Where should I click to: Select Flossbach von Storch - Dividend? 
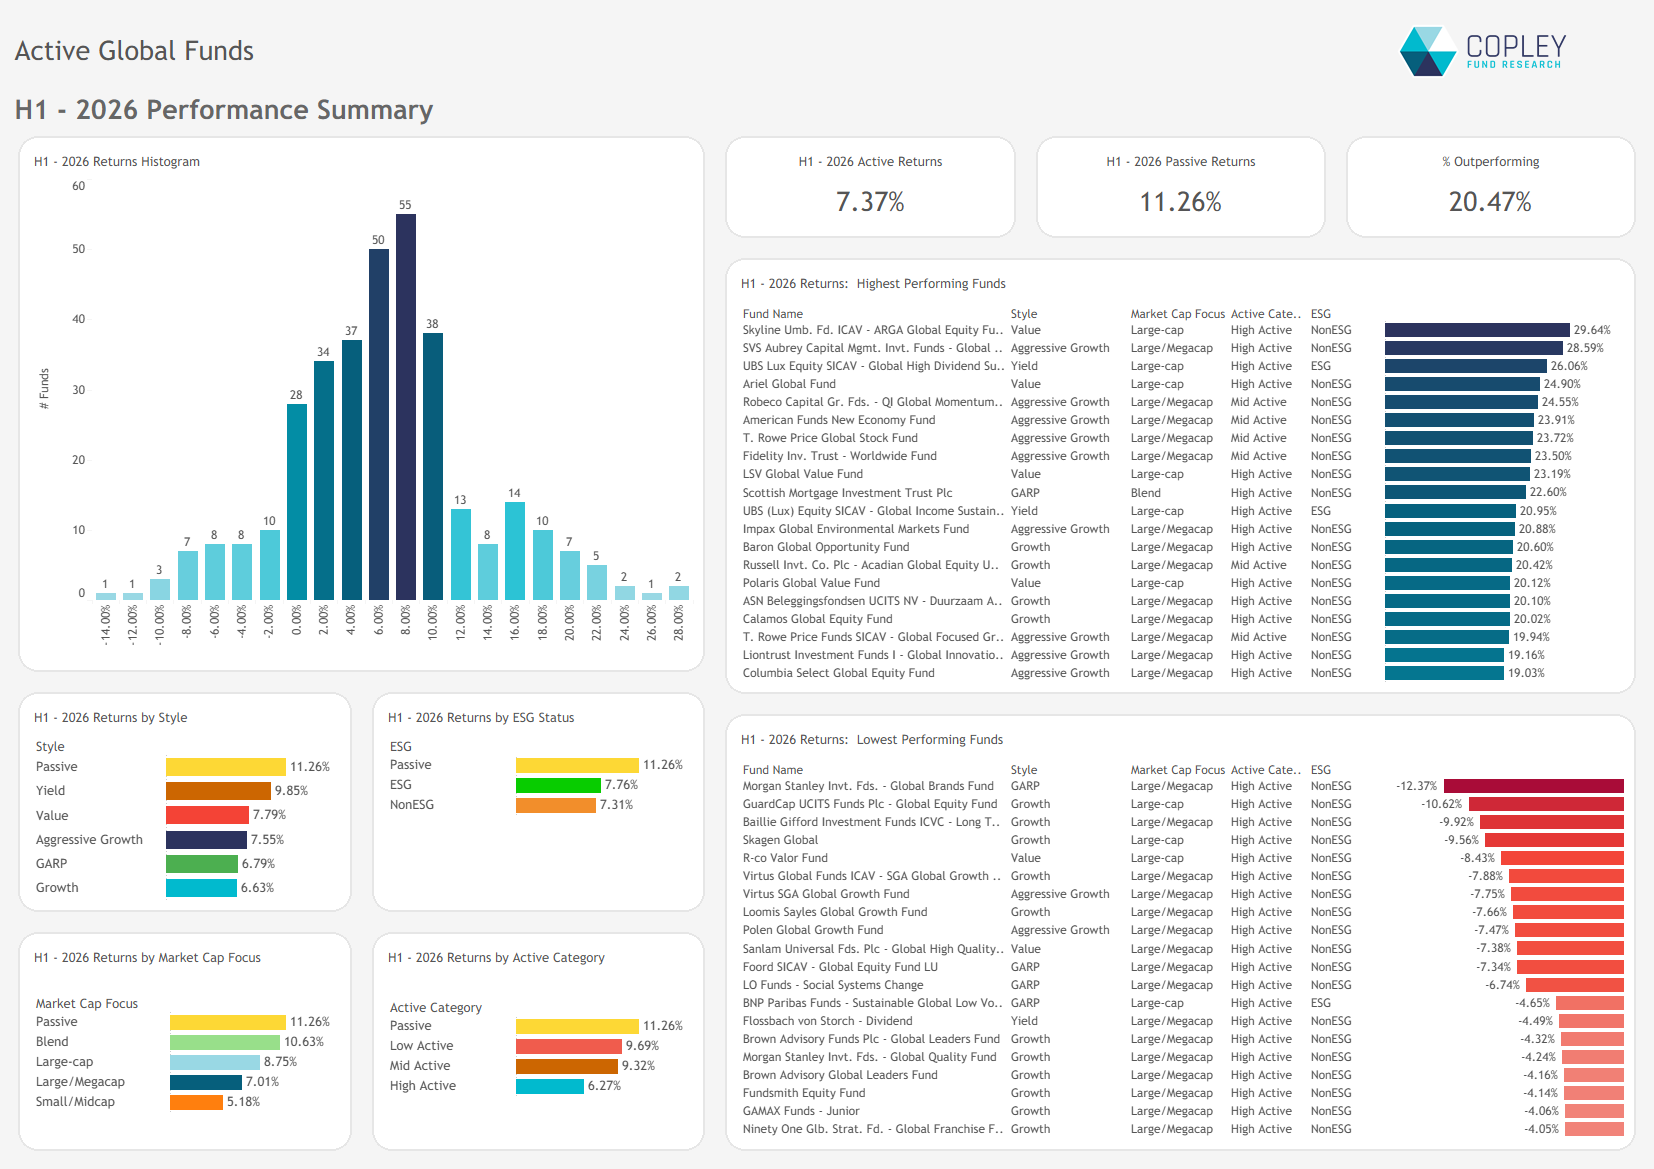[x=827, y=1021]
